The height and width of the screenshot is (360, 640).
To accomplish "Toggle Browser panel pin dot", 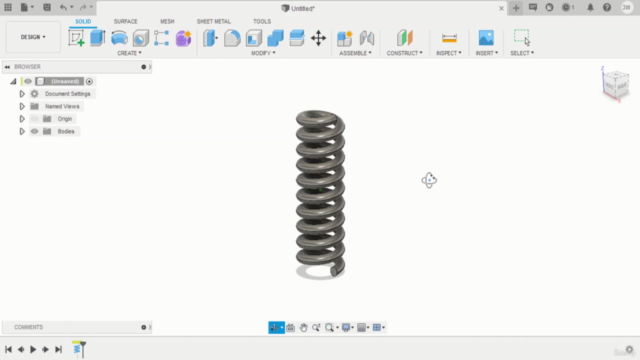I will (x=144, y=67).
